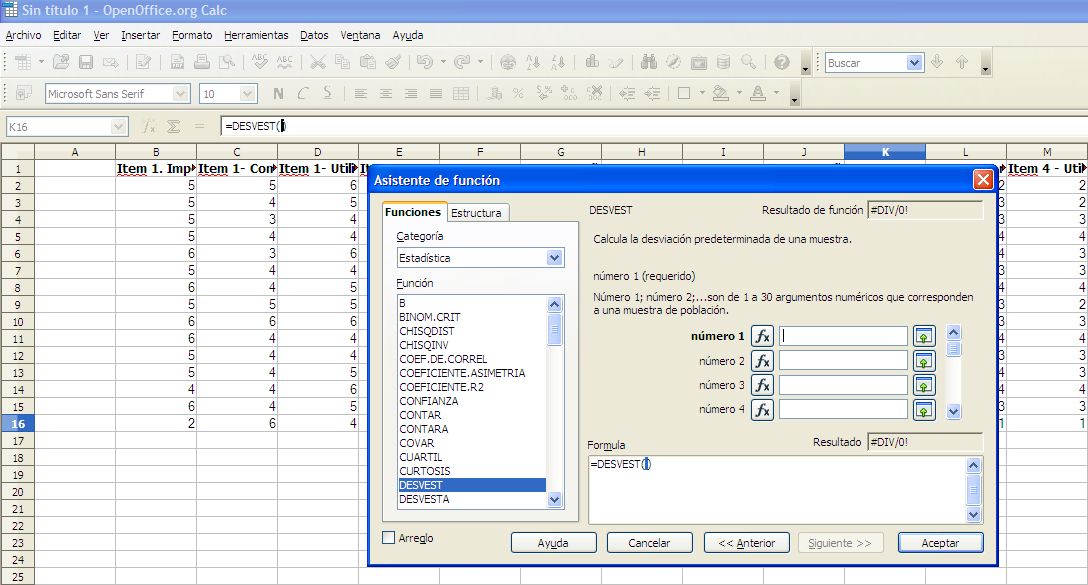This screenshot has width=1088, height=585.
Task: Open the Insertar menu
Action: (141, 35)
